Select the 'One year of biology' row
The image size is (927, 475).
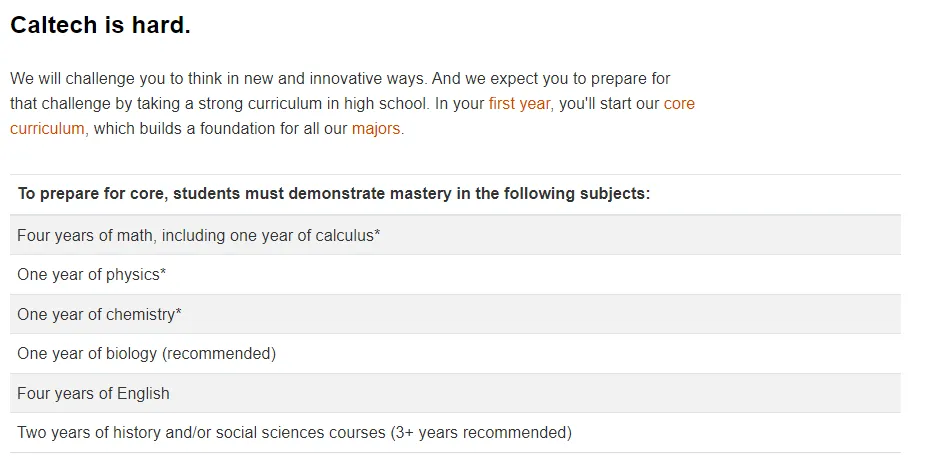click(x=455, y=353)
